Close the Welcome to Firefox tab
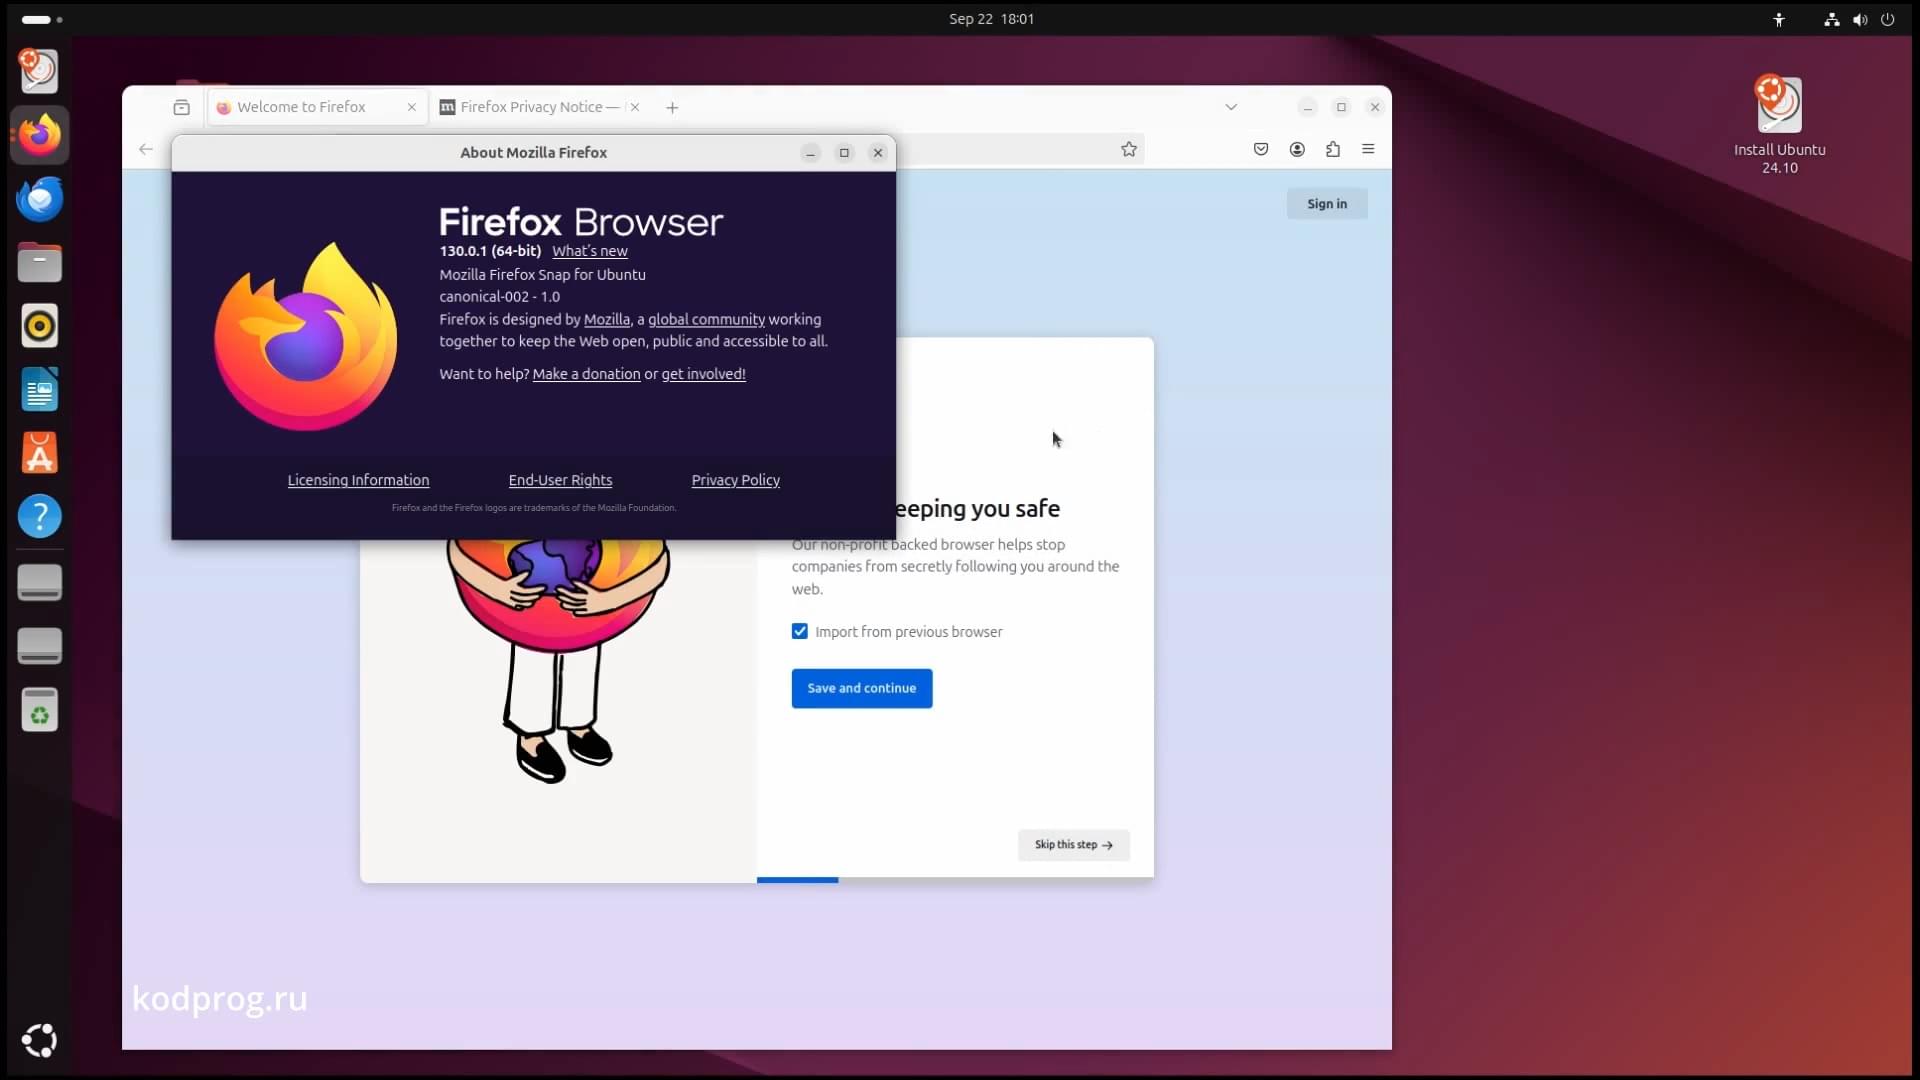The height and width of the screenshot is (1080, 1920). [x=411, y=107]
